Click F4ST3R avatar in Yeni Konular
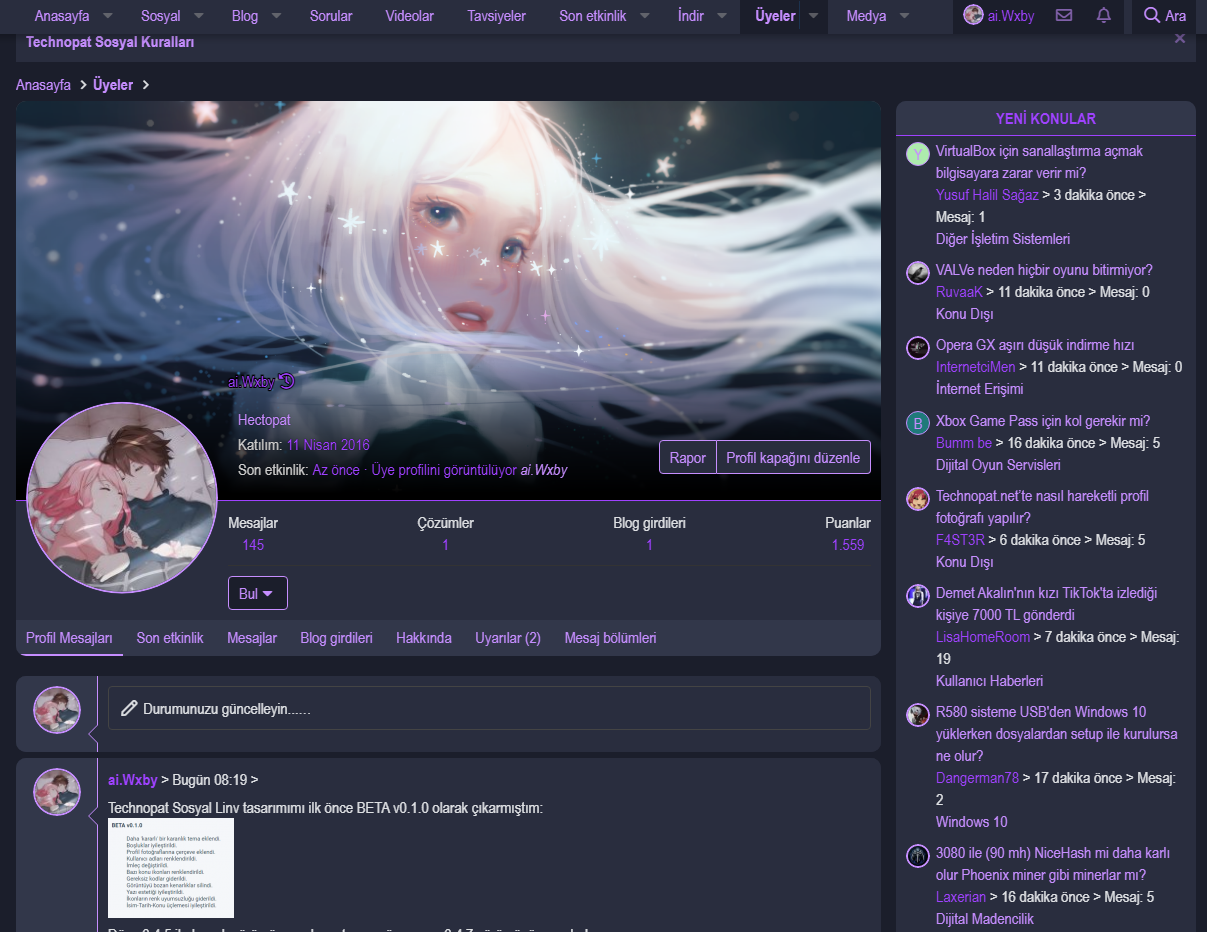This screenshot has width=1207, height=932. 918,498
